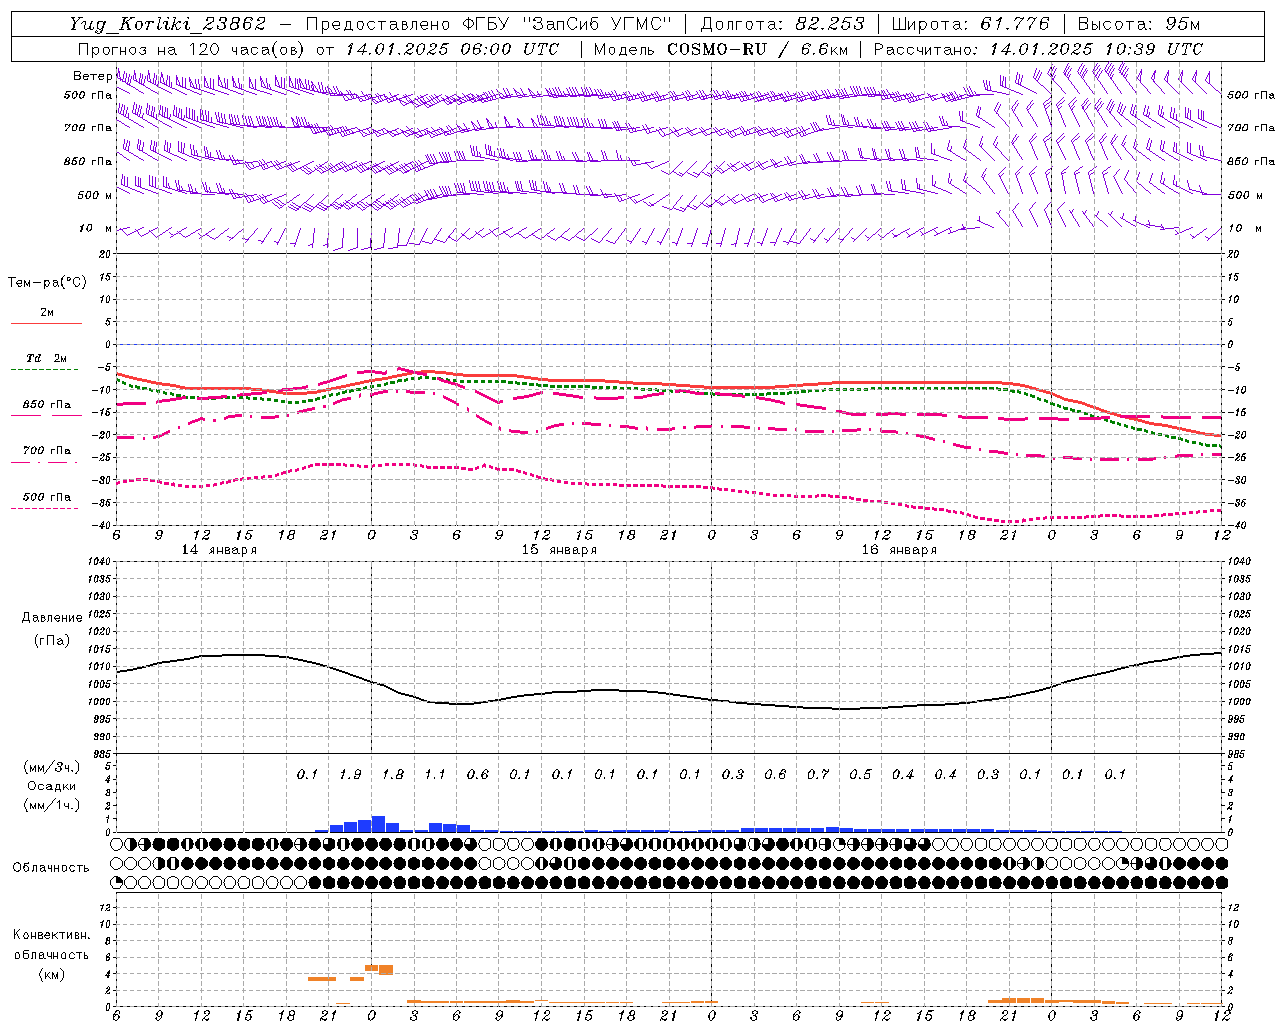Click the '16 января' date label
This screenshot has height=1024, width=1280.
click(899, 550)
